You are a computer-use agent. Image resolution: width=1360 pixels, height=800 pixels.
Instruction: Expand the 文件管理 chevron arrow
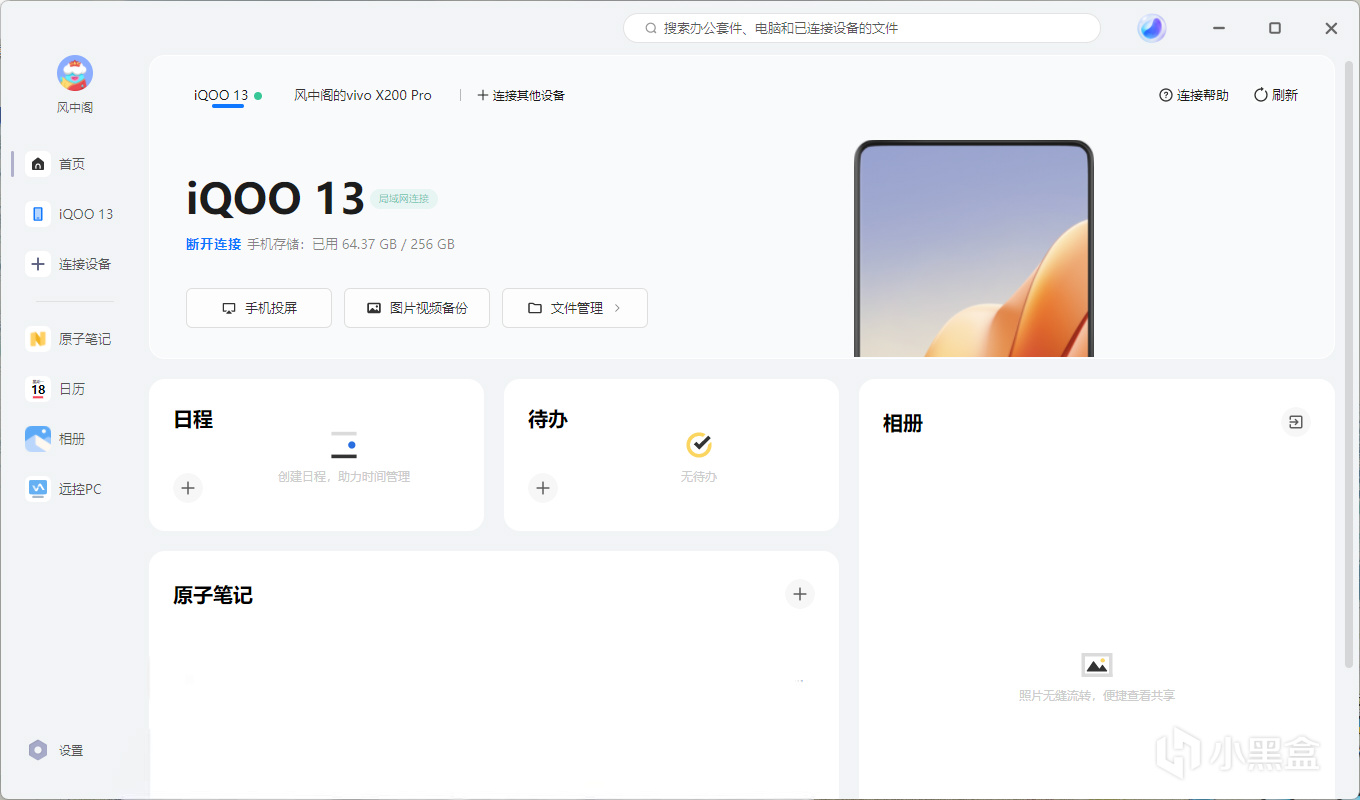click(617, 308)
